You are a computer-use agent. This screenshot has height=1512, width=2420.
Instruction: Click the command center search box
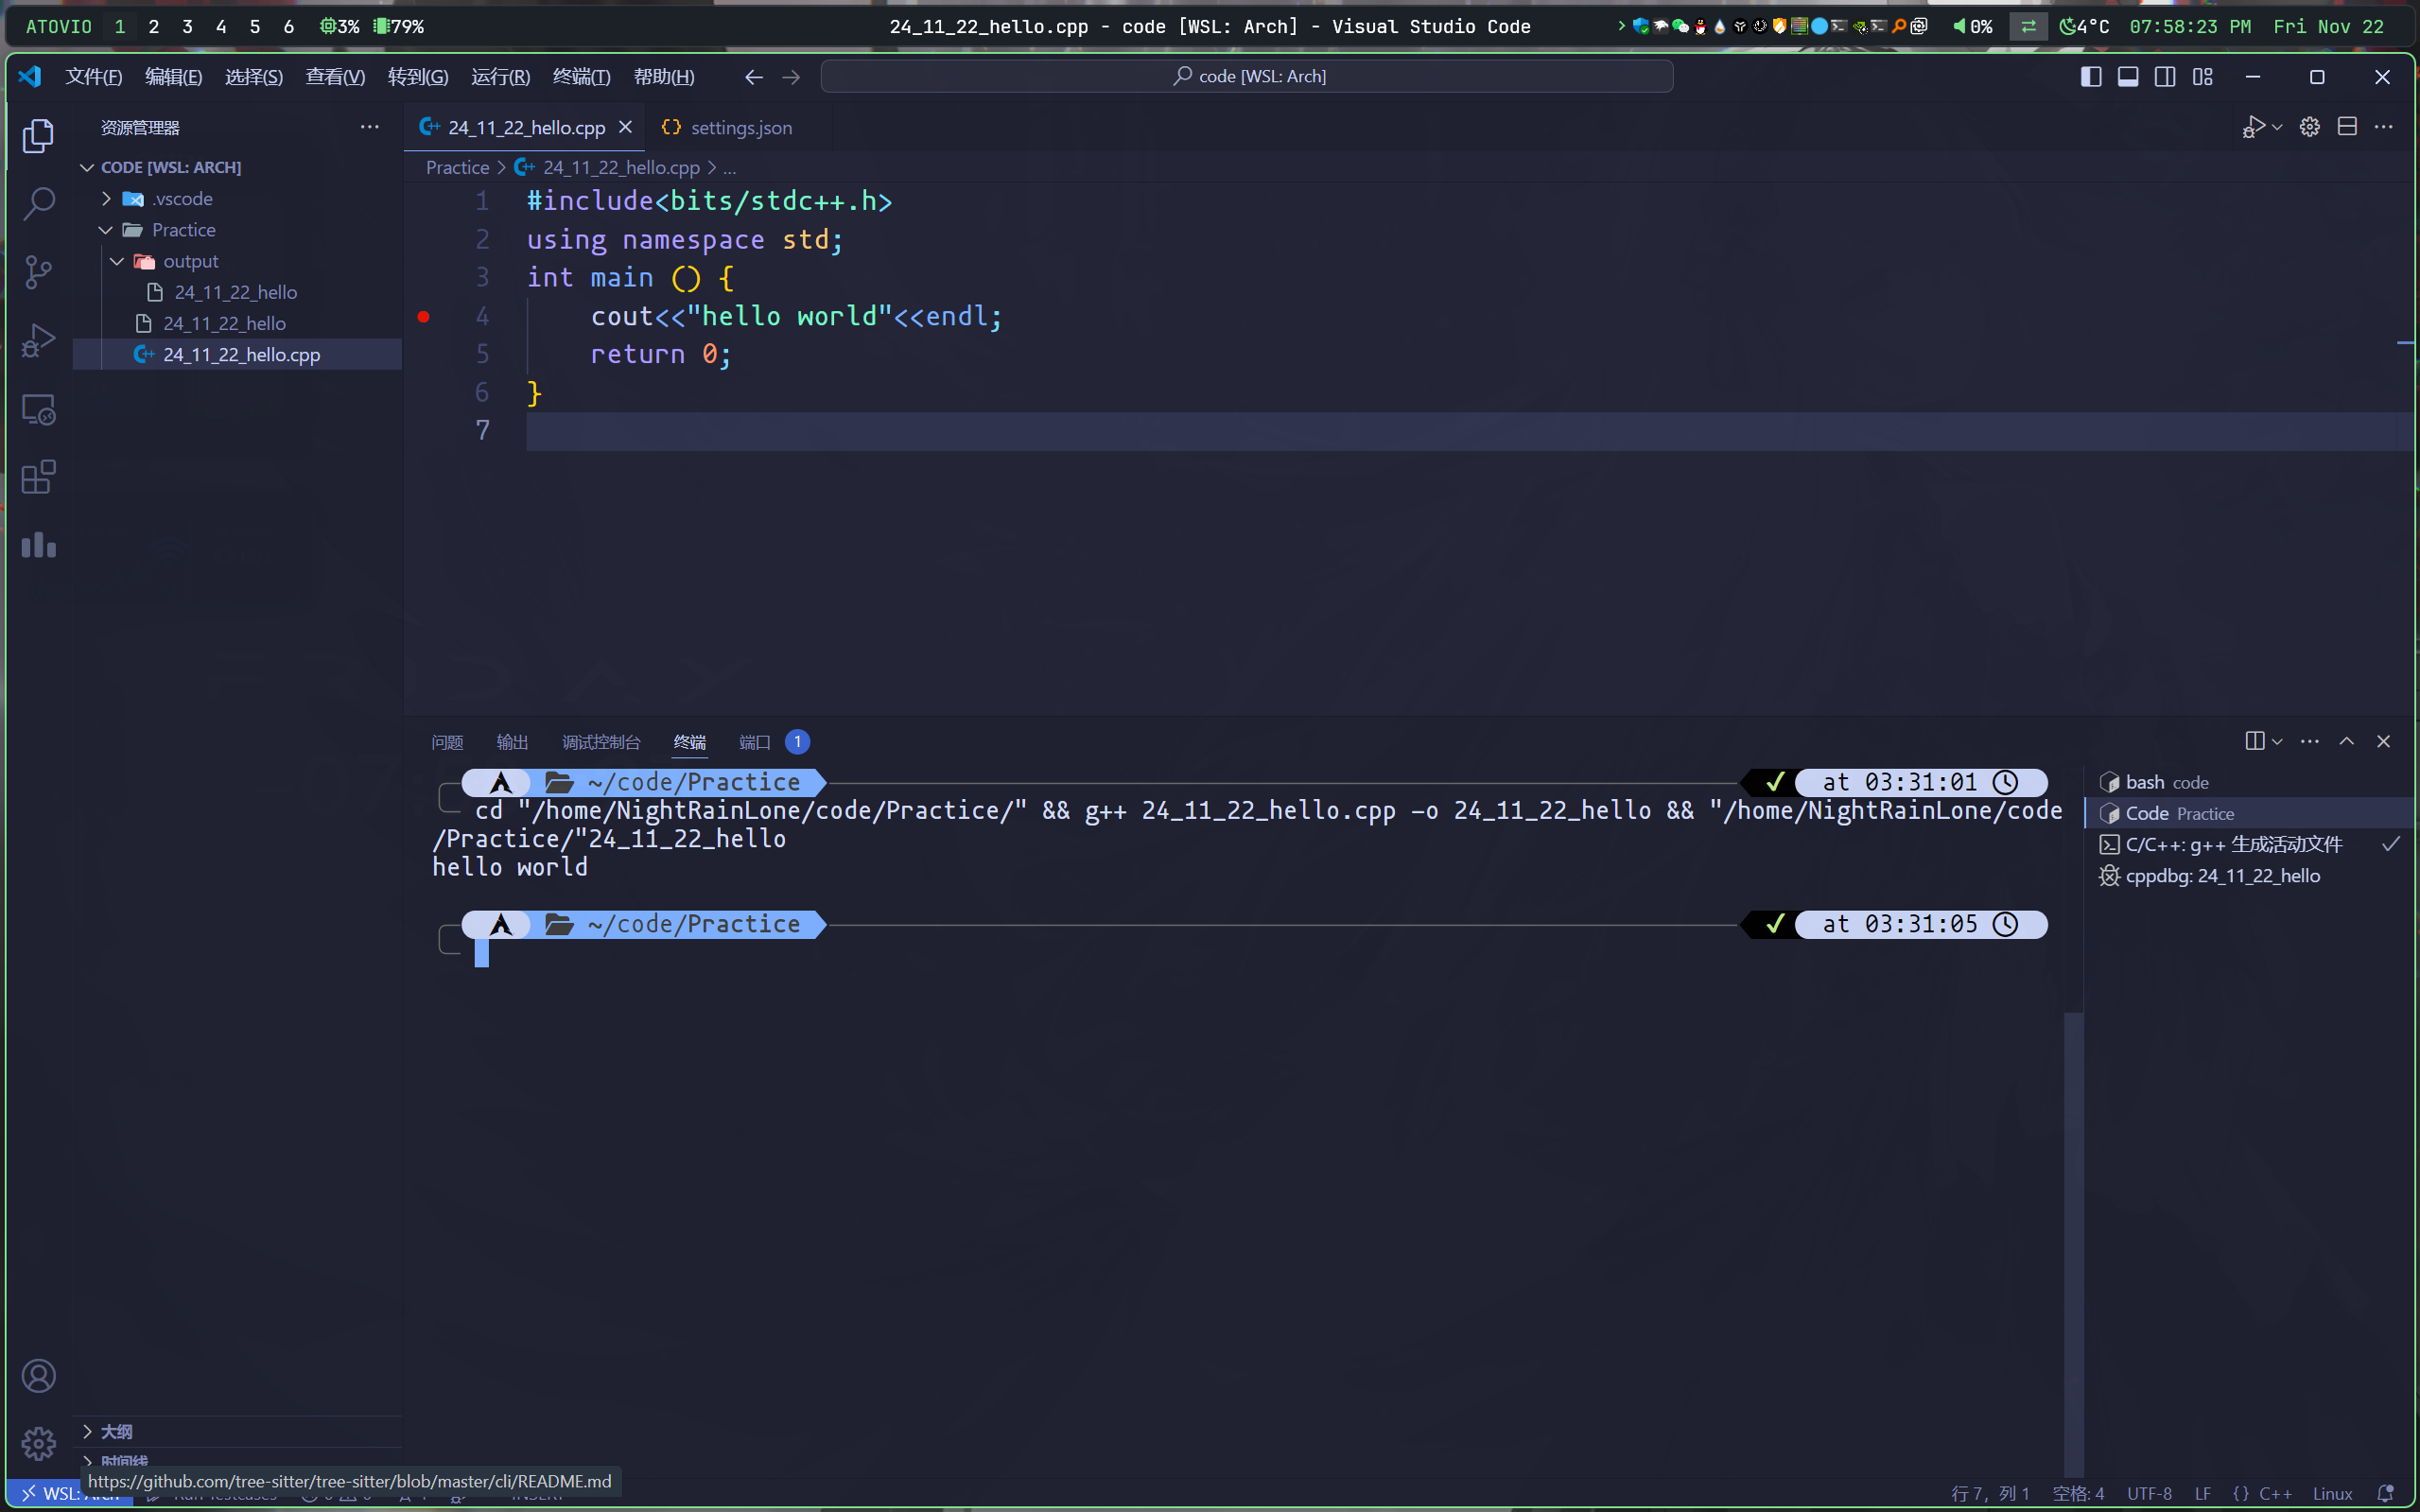1246,77
